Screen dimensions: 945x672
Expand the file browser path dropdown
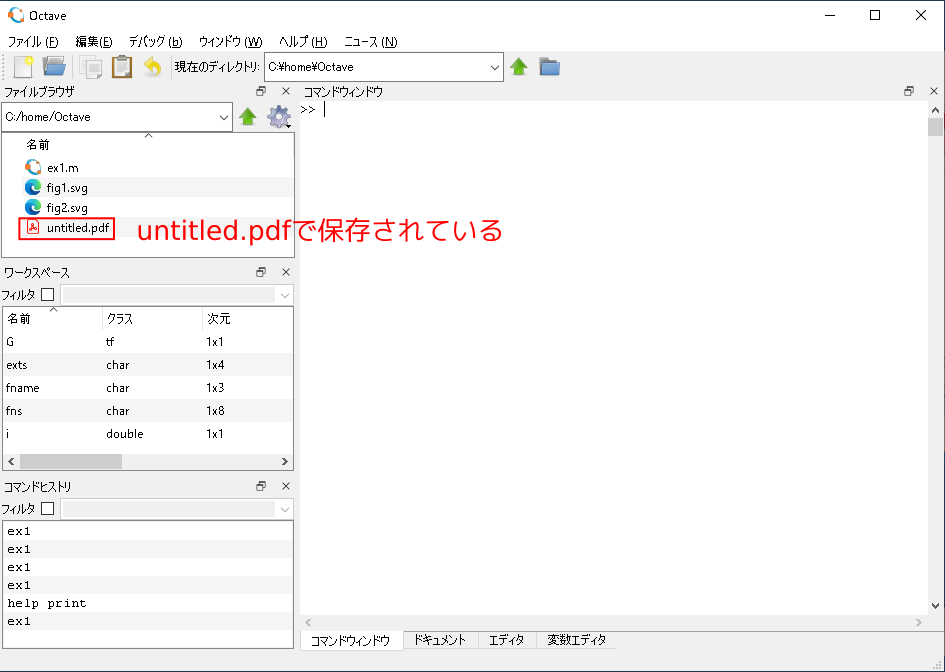(x=223, y=117)
